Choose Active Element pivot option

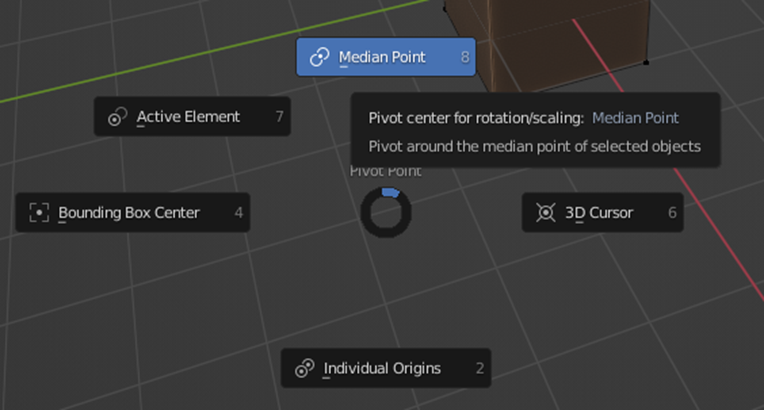coord(192,117)
